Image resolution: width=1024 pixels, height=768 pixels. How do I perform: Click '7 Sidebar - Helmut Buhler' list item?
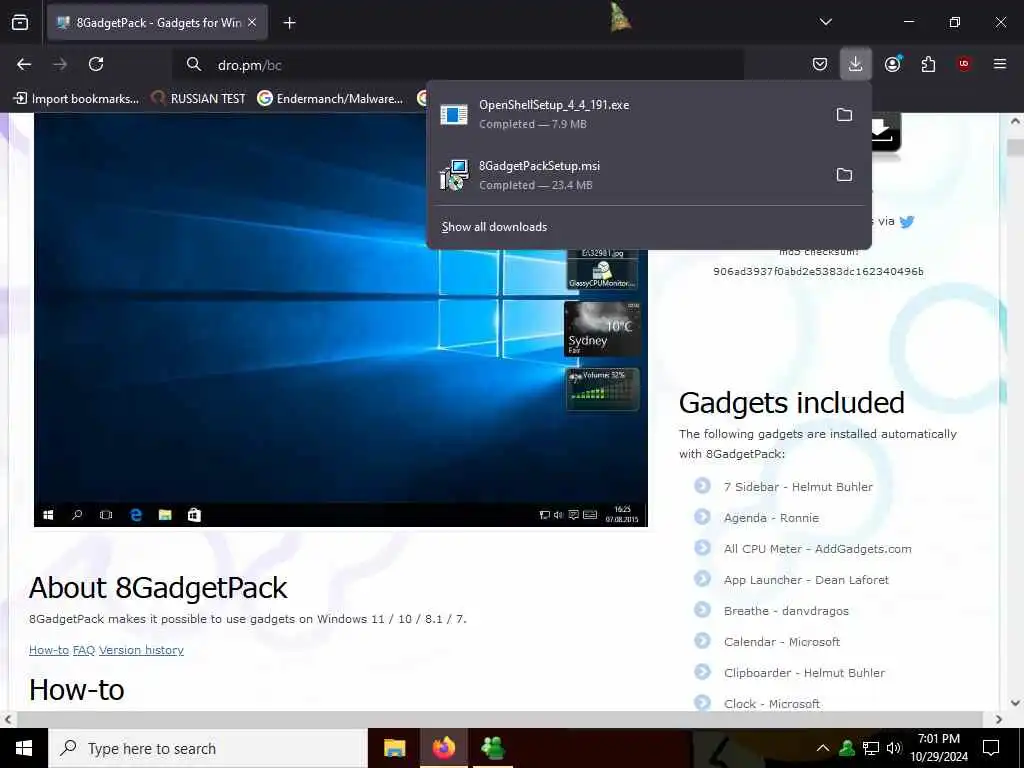(798, 487)
